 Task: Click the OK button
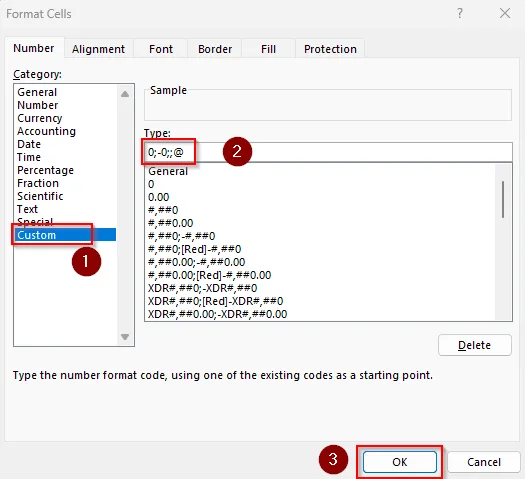point(400,462)
